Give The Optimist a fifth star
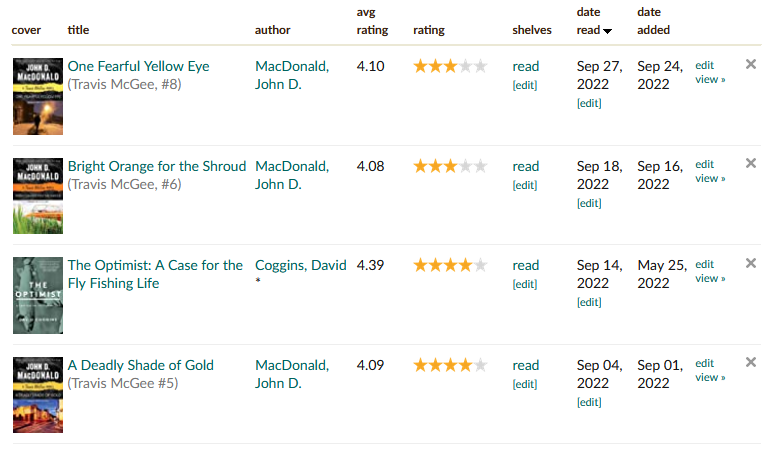Viewport: 776px width, 451px height. [x=481, y=265]
